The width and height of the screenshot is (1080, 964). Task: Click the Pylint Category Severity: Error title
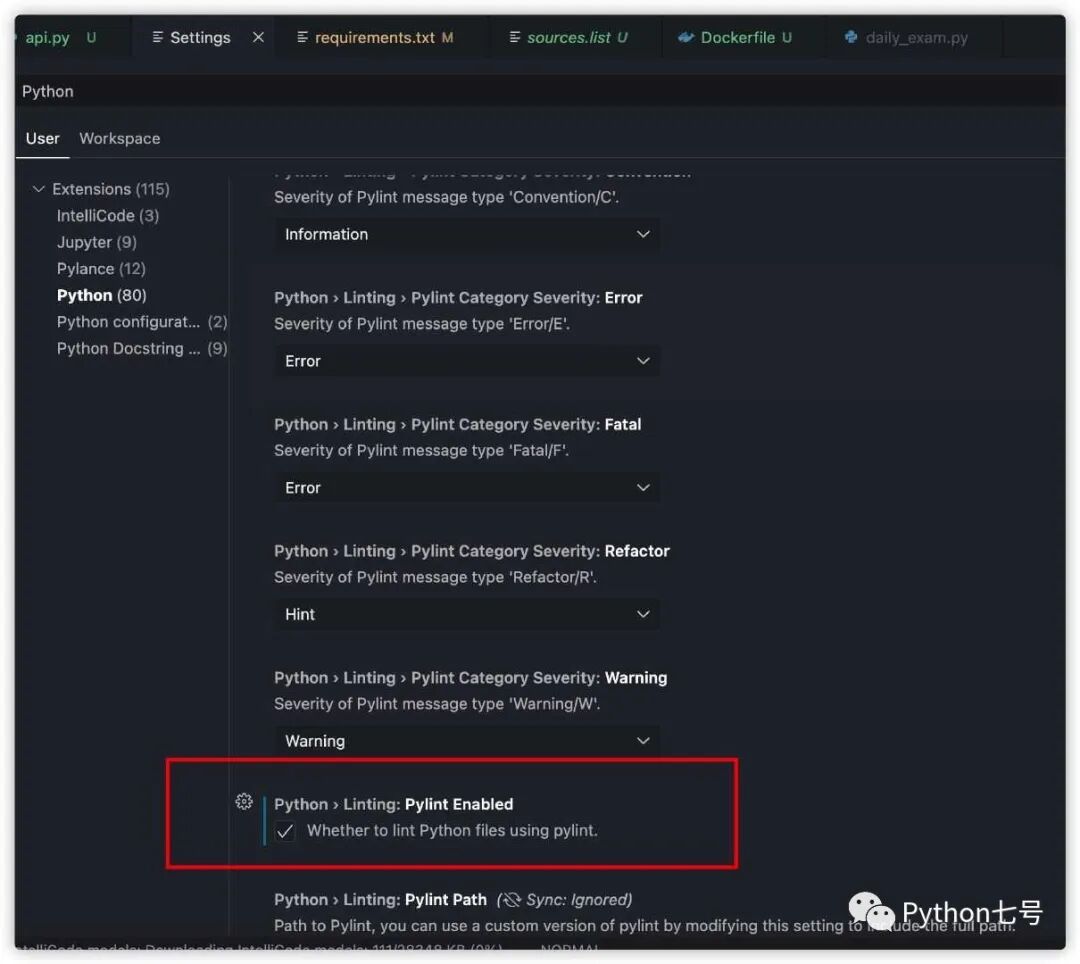[x=458, y=298]
